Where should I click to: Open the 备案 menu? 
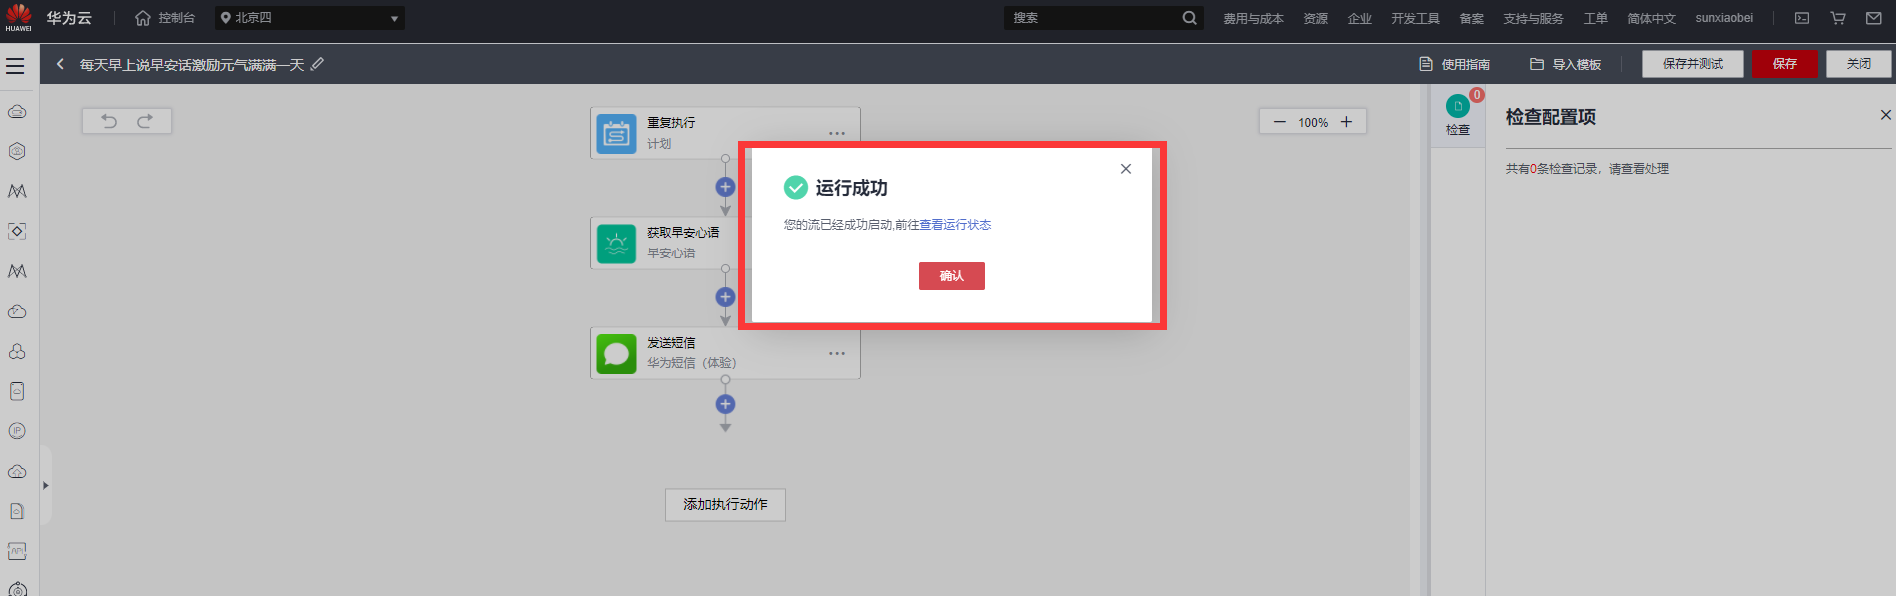coord(1471,18)
